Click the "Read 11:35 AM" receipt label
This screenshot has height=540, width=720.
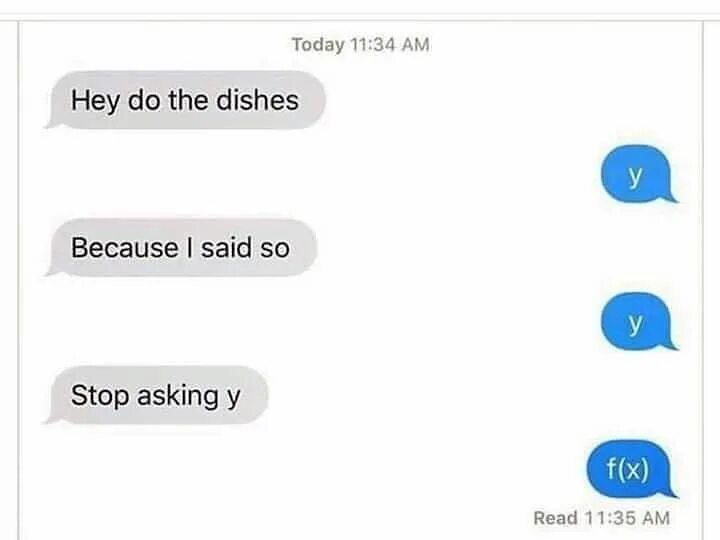(602, 518)
